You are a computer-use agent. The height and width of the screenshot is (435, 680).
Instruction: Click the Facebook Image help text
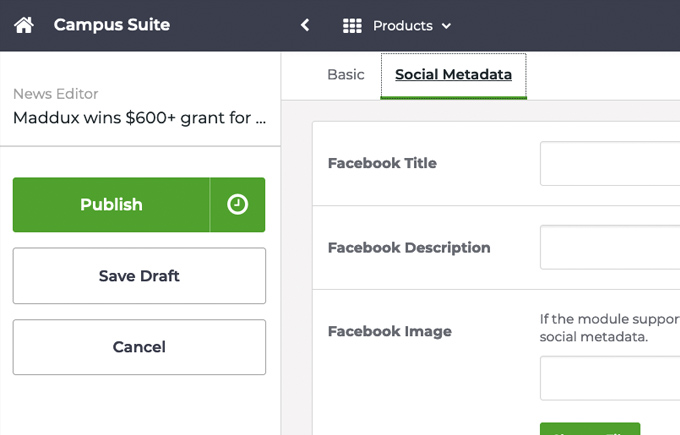[x=609, y=328]
